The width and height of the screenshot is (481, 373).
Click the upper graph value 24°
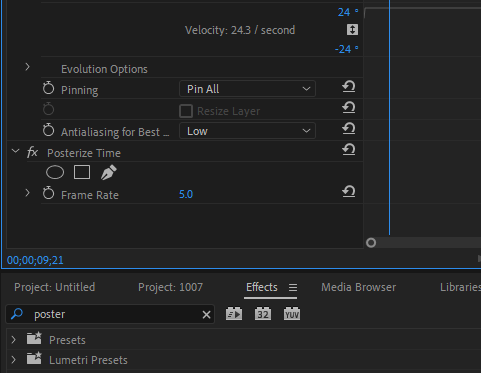(x=348, y=12)
